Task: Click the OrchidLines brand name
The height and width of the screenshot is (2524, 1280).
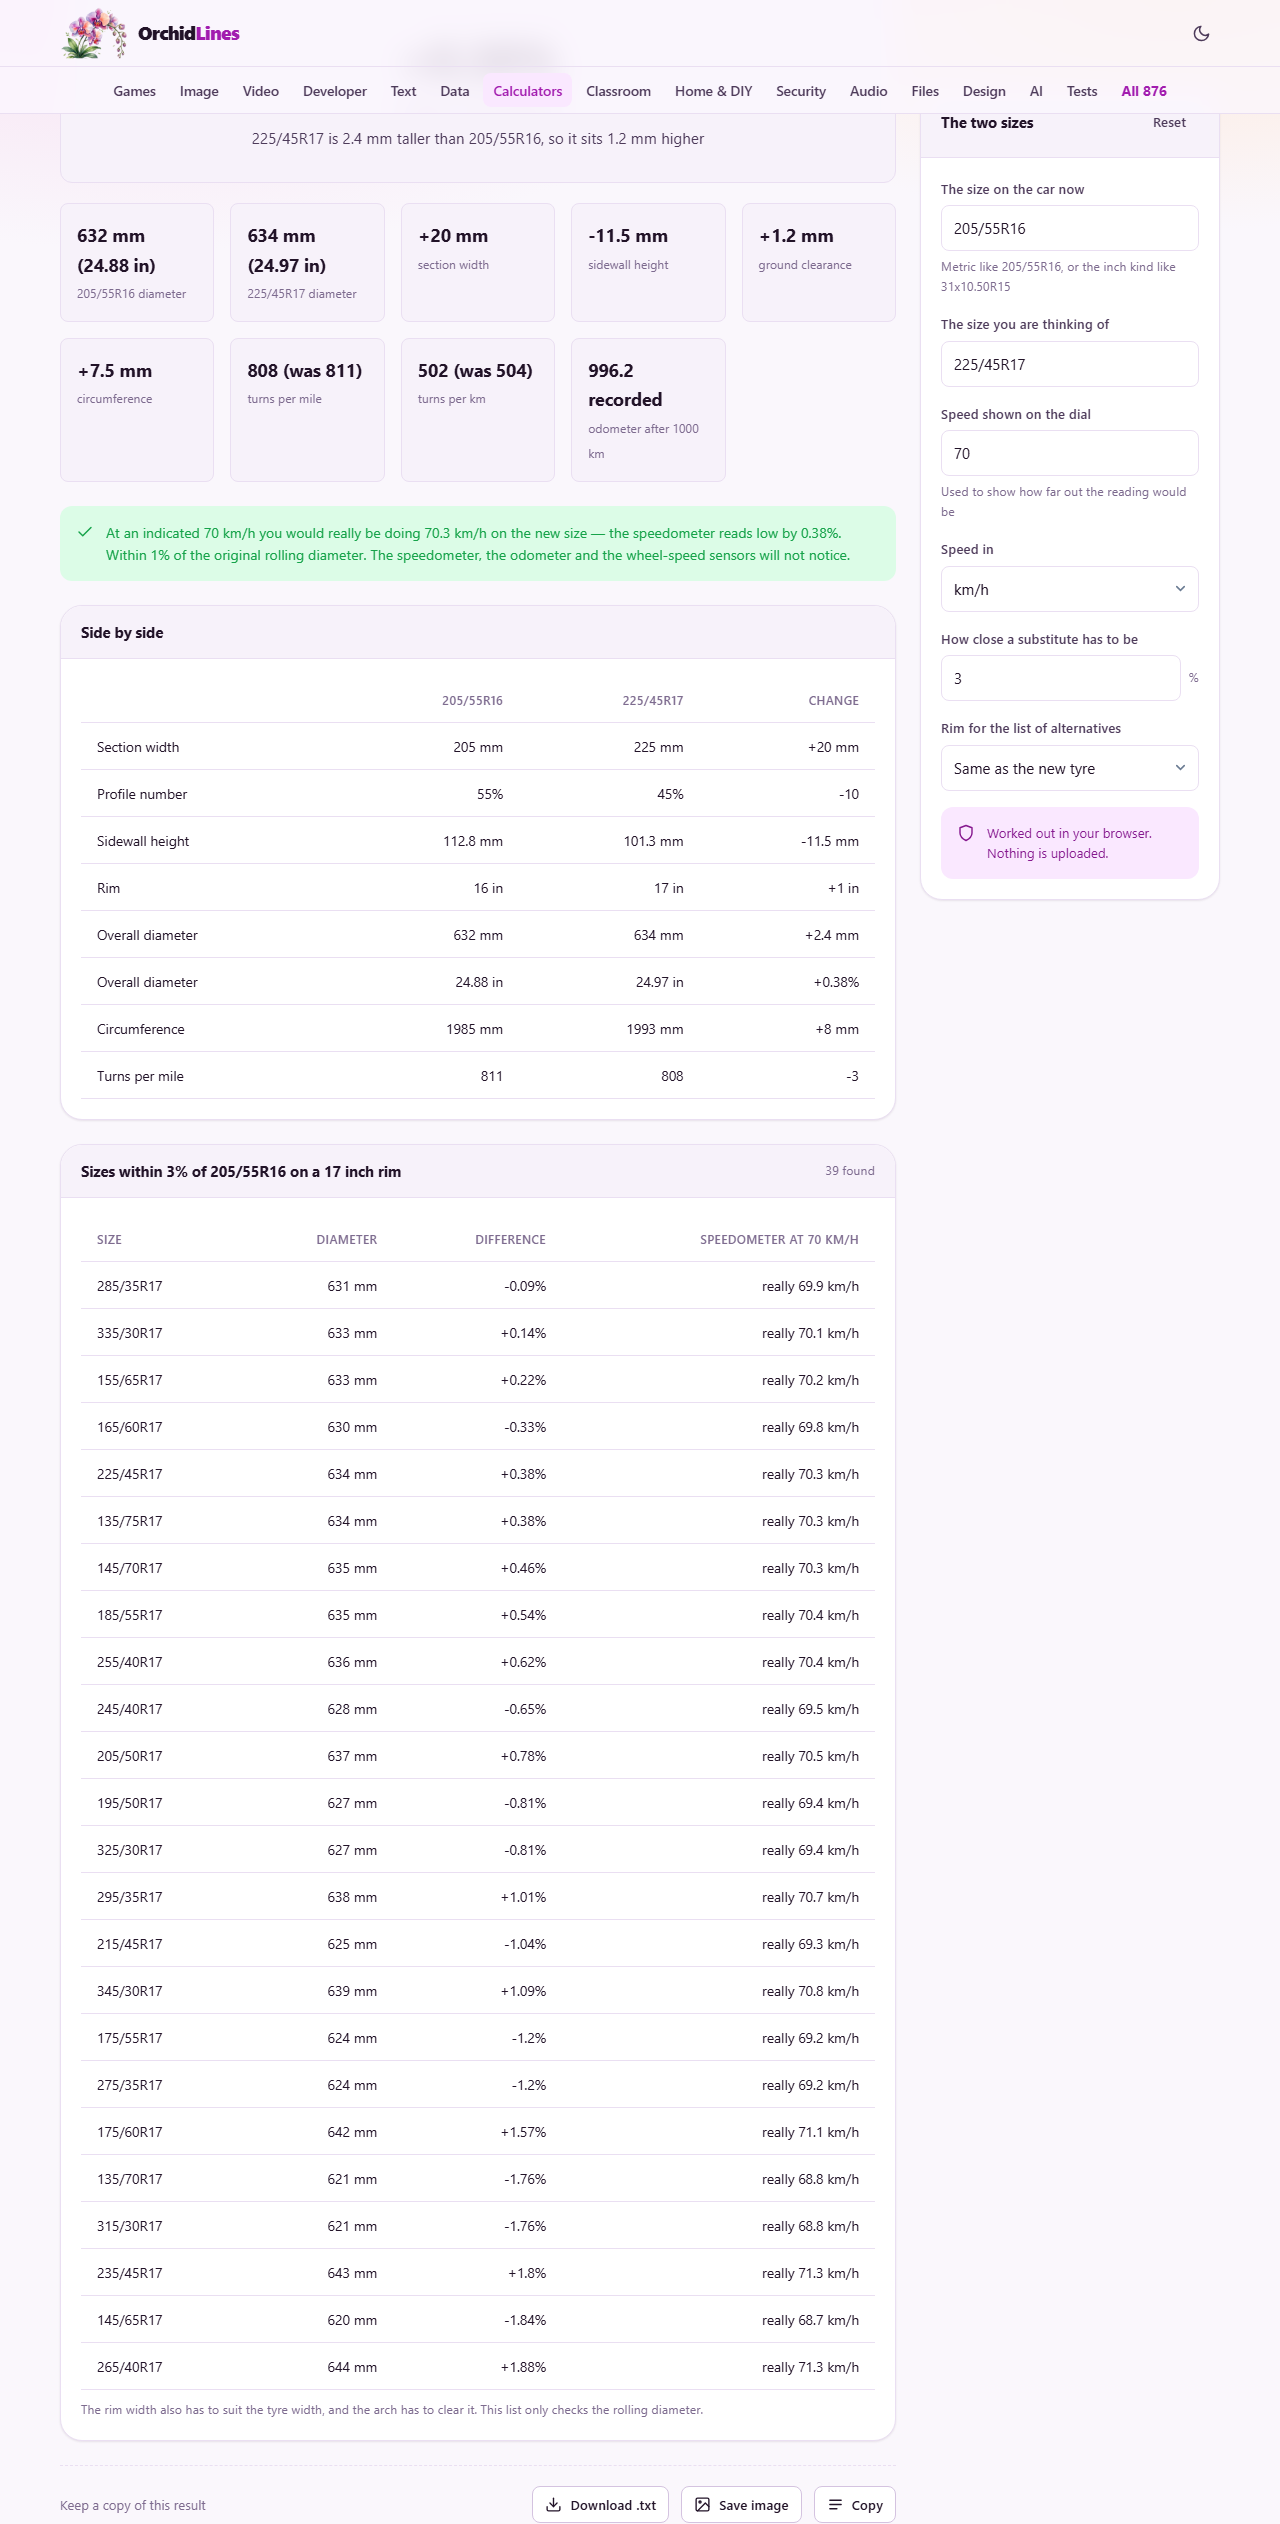Action: click(x=189, y=33)
